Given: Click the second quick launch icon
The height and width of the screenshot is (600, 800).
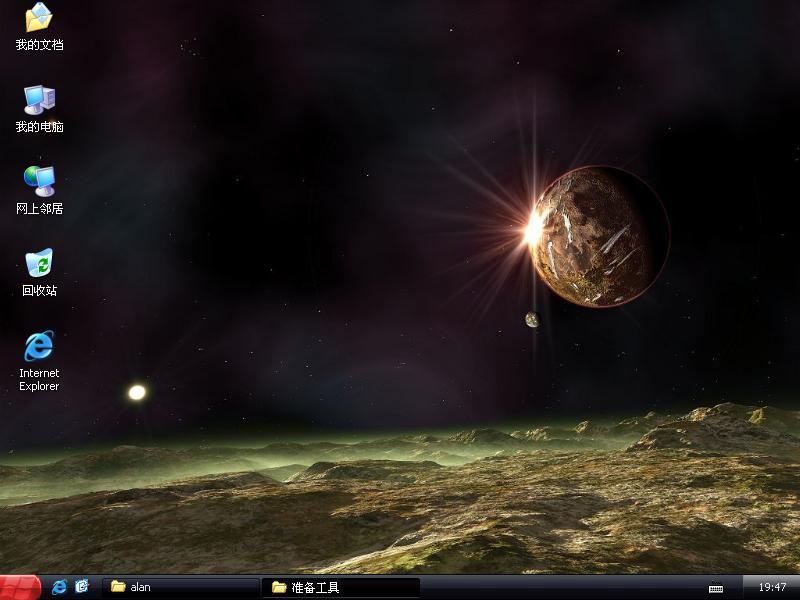Looking at the screenshot, I should tap(82, 587).
